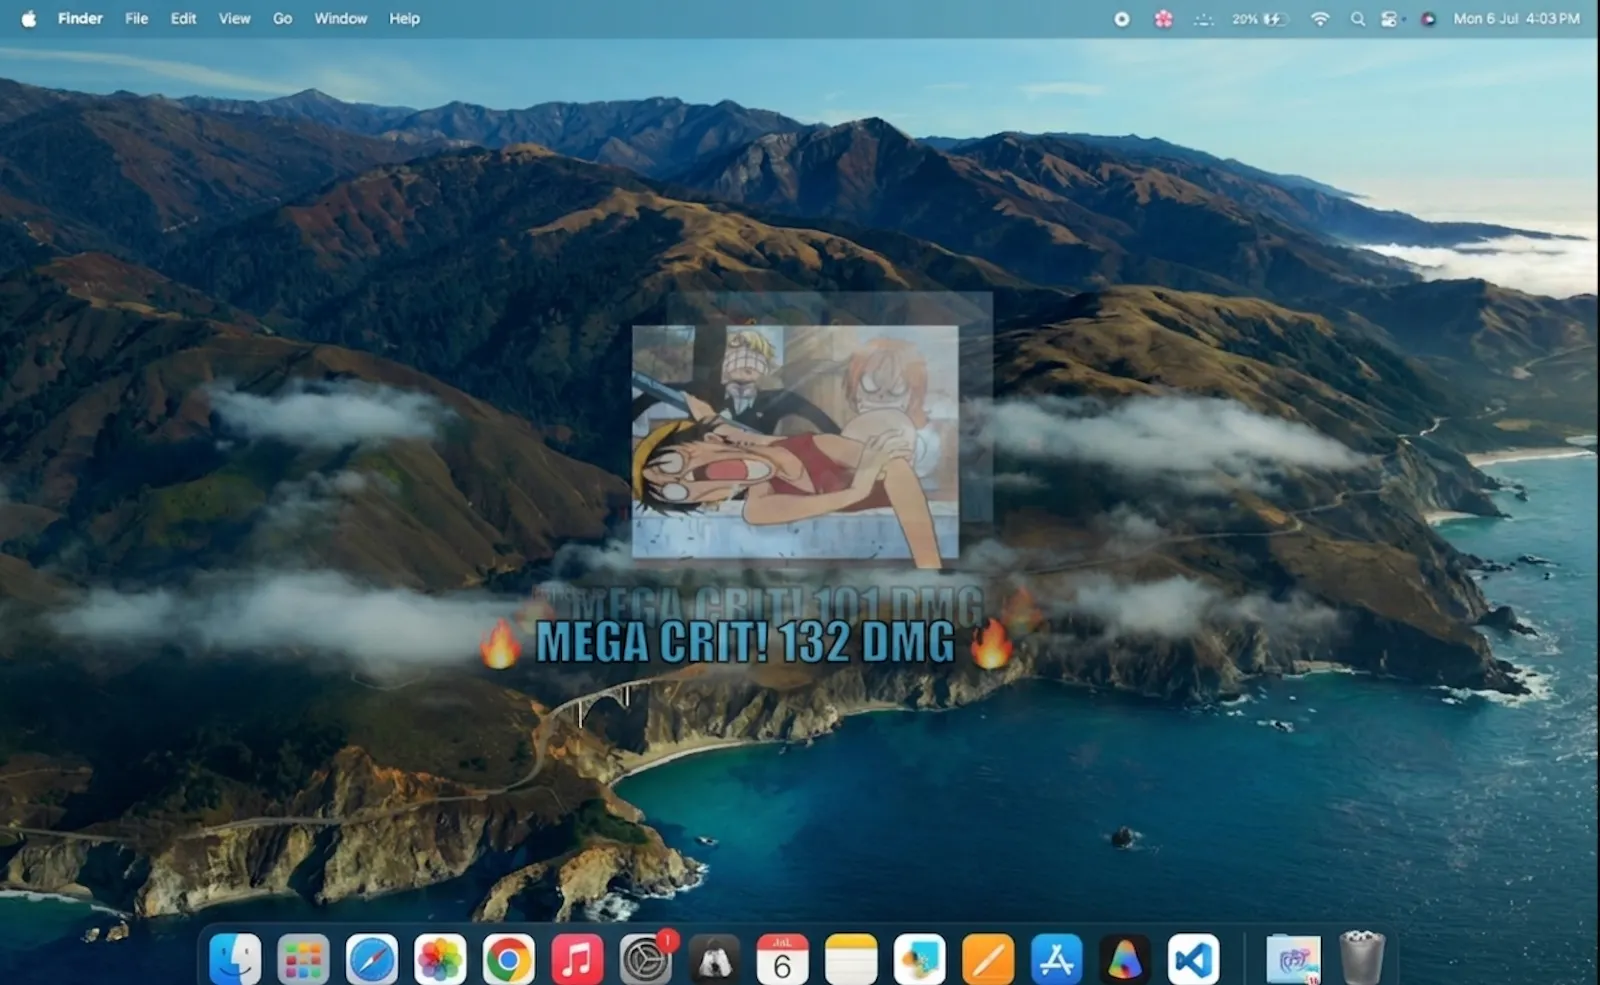Click the dark app icon beside Calendar
1600x985 pixels.
714,959
